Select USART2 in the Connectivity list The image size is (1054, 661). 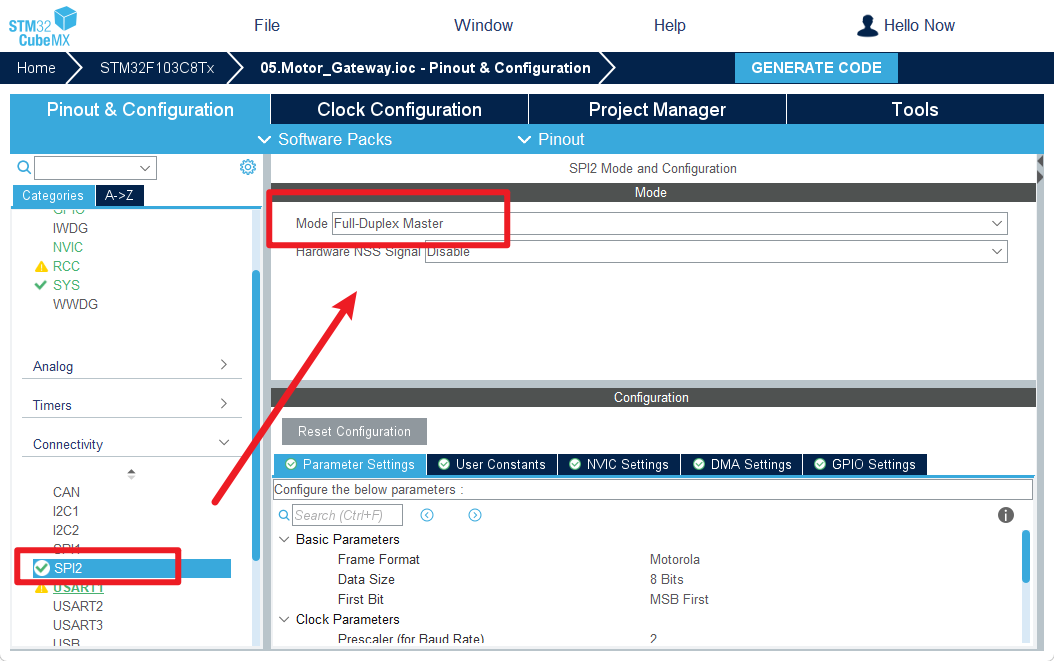[78, 606]
